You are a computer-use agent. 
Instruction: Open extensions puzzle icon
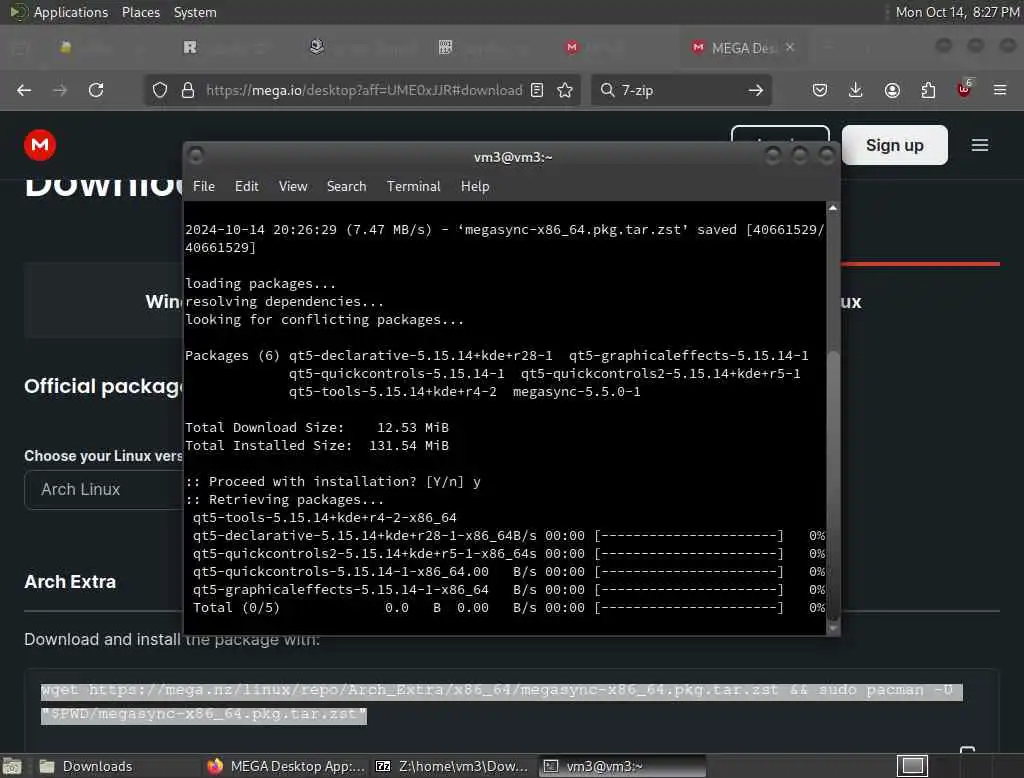(x=928, y=90)
